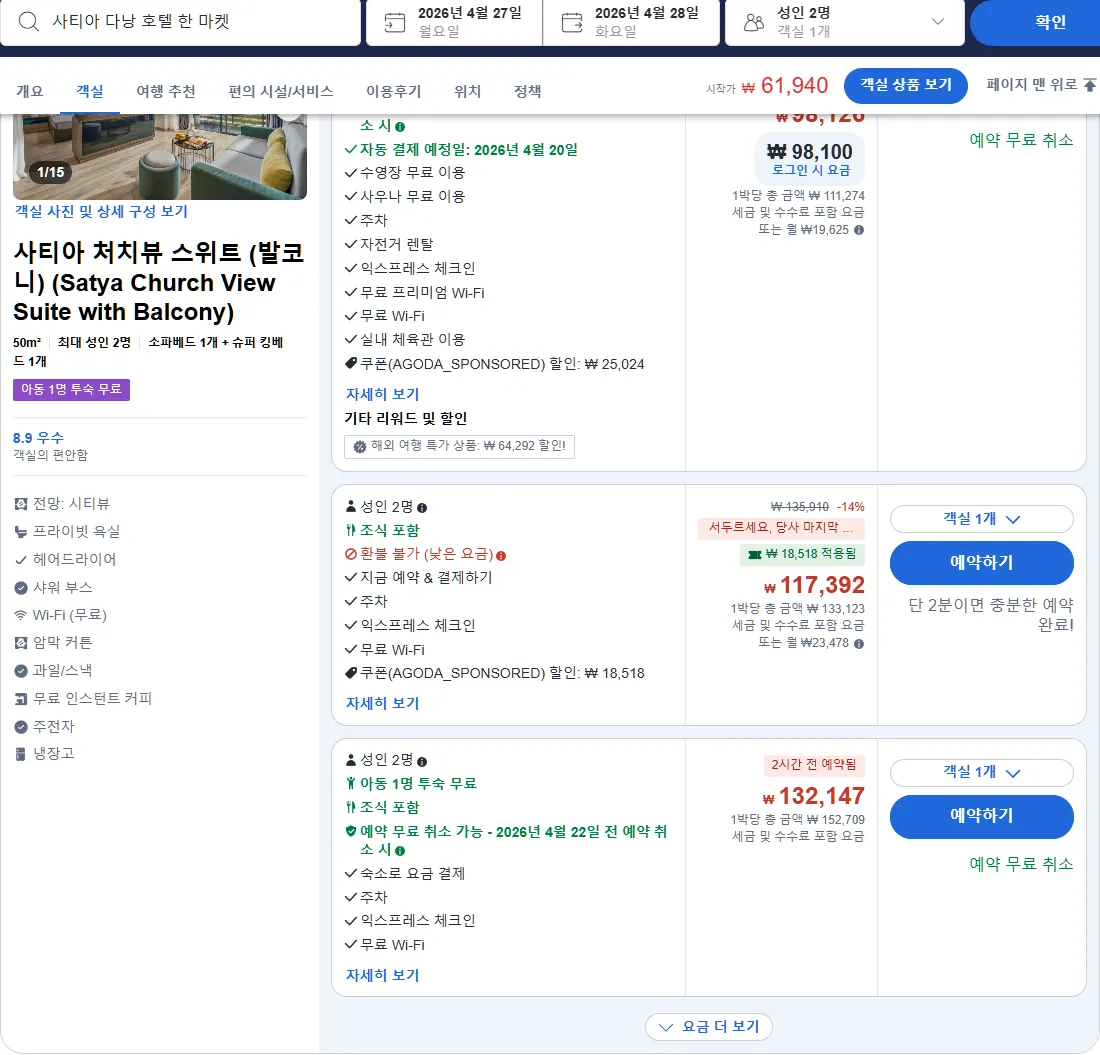Image resolution: width=1100 pixels, height=1055 pixels.
Task: Click 예약하기 for the ₩117,392 rate
Action: tap(981, 563)
